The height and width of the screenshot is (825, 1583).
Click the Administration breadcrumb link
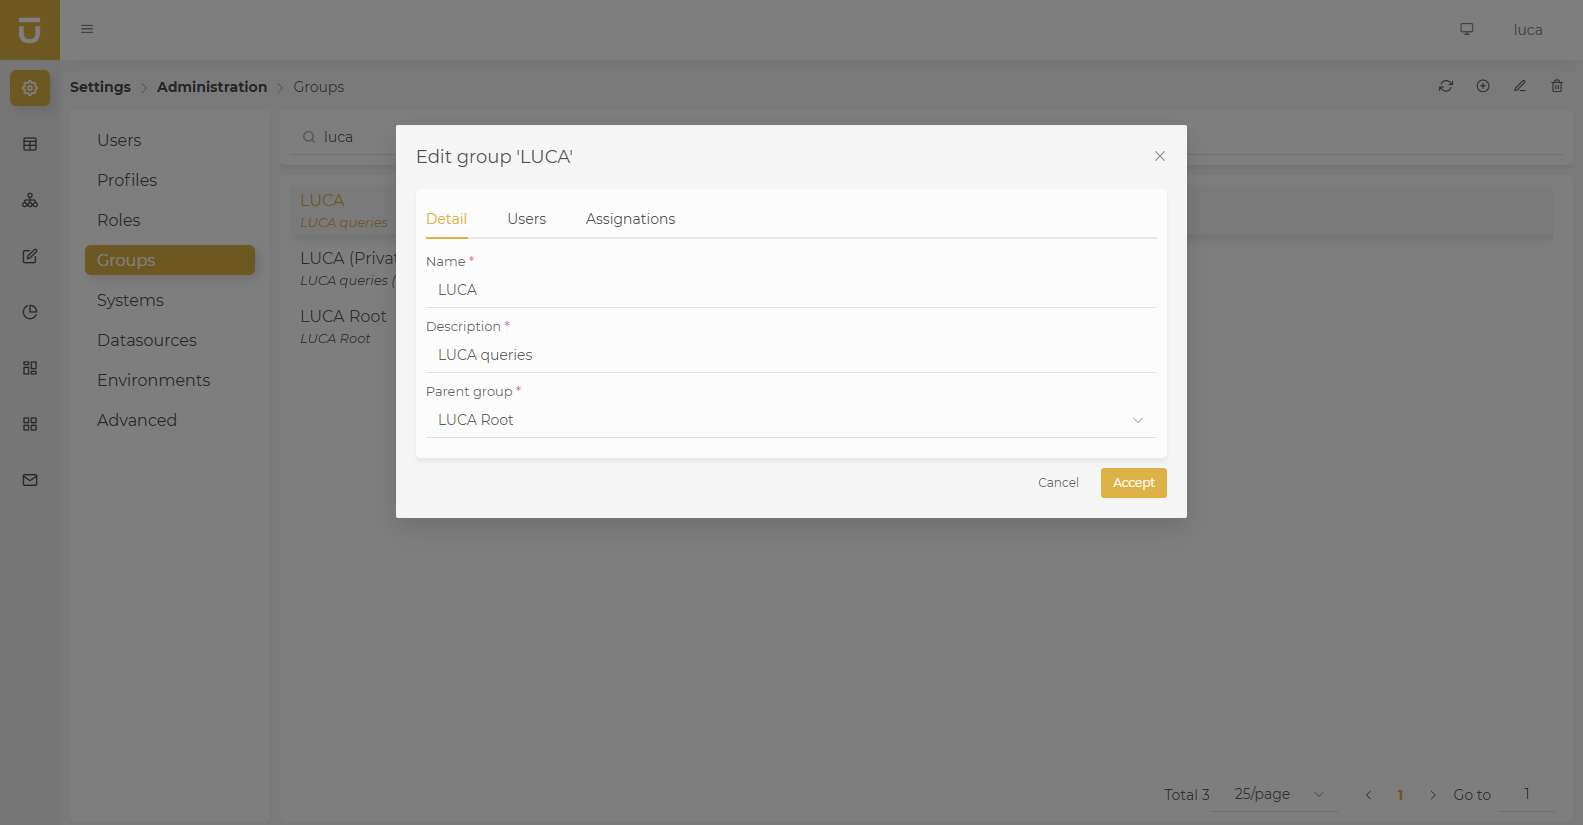coord(212,87)
